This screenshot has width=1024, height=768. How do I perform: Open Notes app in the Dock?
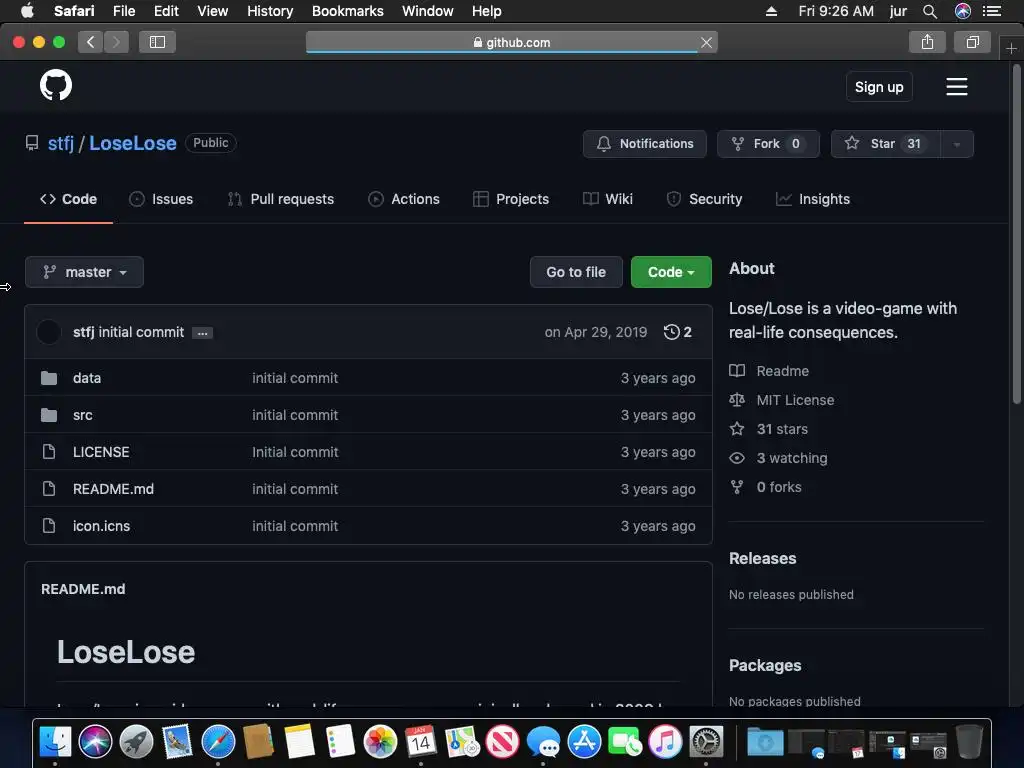pos(299,742)
